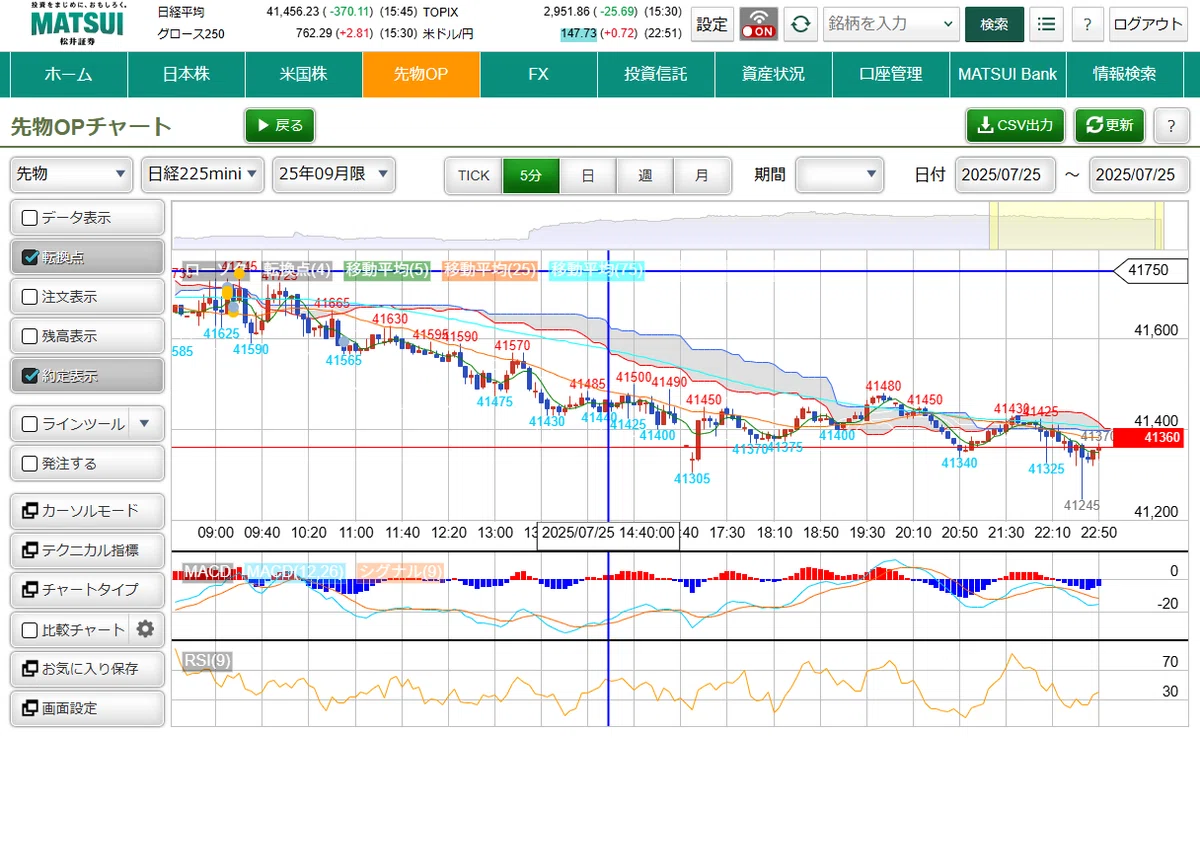Expand the 期間 period dropdown
Image resolution: width=1200 pixels, height=865 pixels.
click(840, 174)
